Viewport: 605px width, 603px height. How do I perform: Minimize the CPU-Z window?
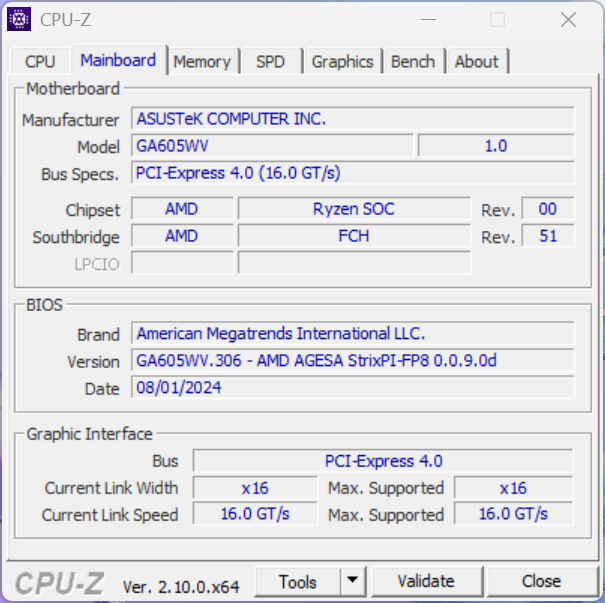pos(428,19)
